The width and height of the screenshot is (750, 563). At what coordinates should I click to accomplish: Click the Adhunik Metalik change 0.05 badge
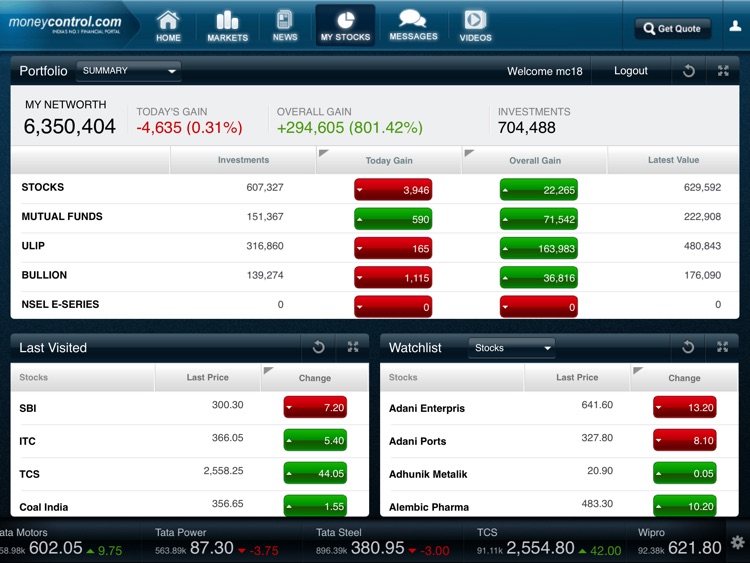point(685,473)
